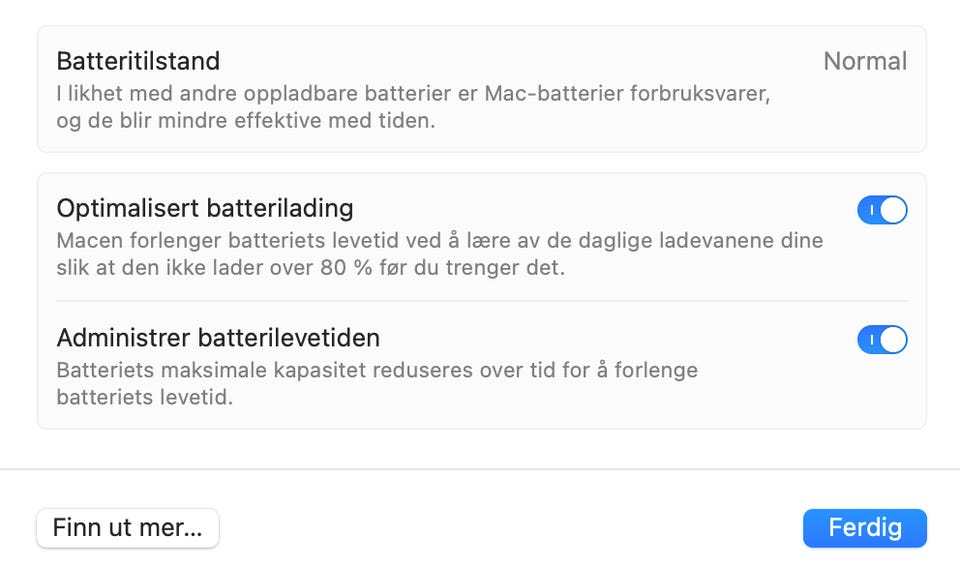Select the Batteritilstand heading
960x567 pixels.
tap(138, 61)
